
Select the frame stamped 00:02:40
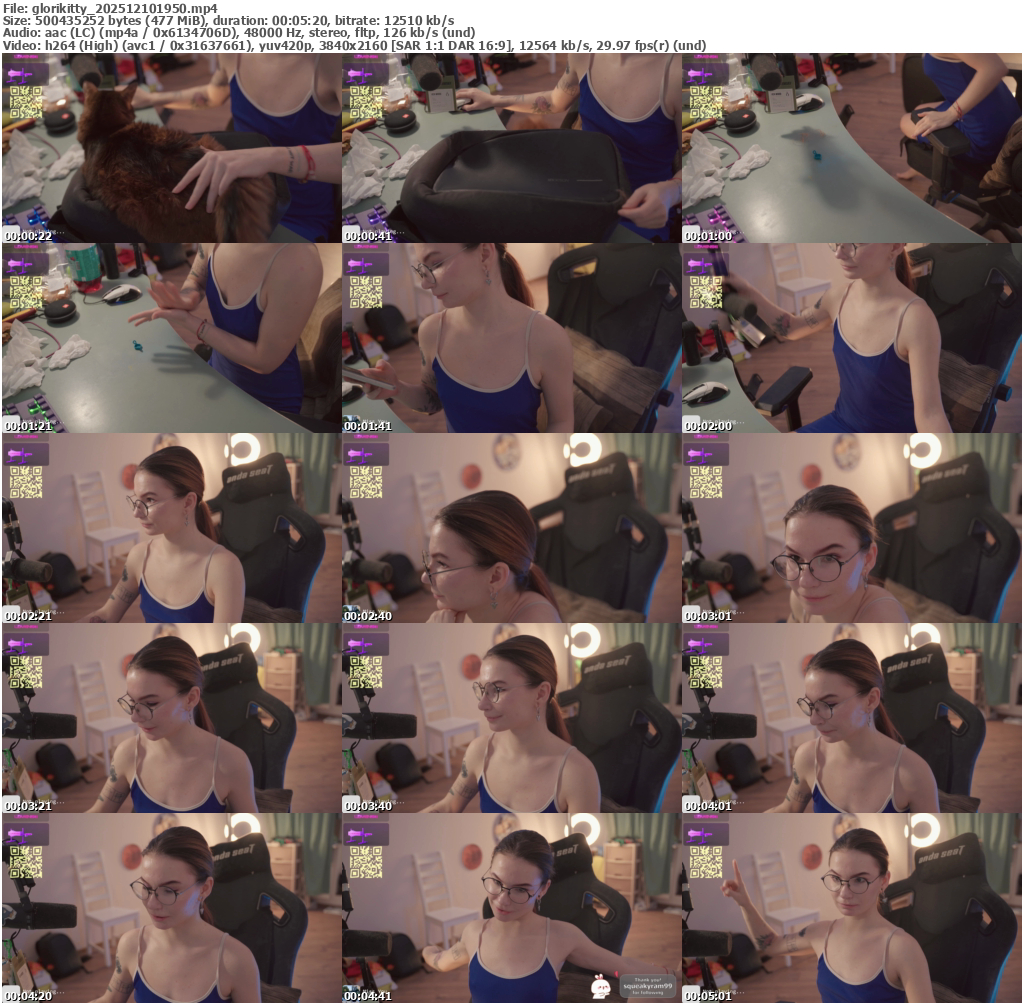(x=511, y=528)
